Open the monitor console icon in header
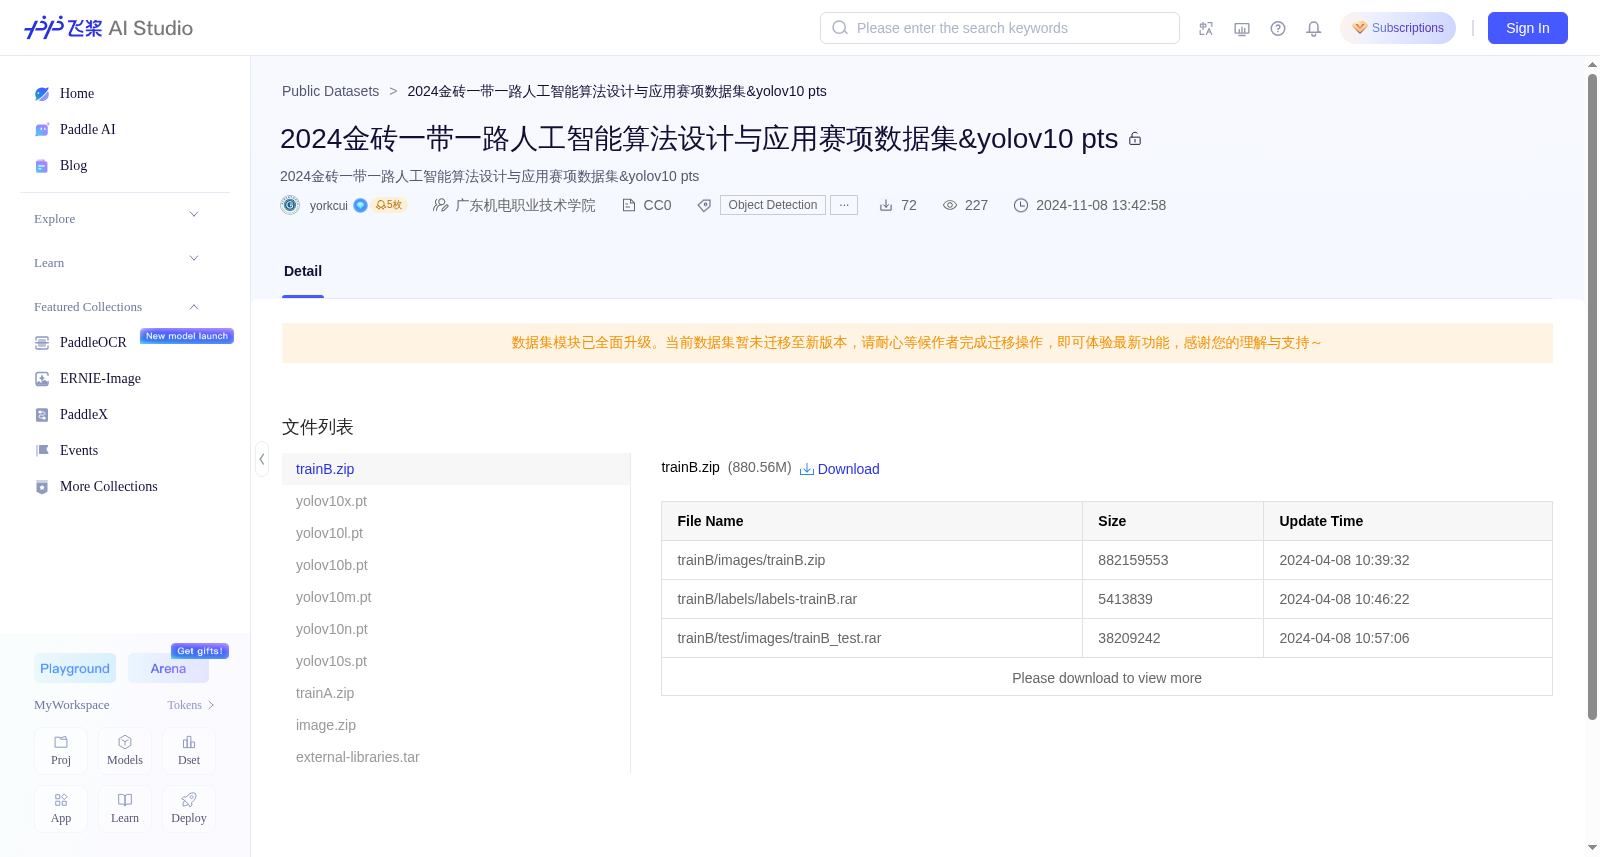This screenshot has height=857, width=1600. coord(1242,29)
